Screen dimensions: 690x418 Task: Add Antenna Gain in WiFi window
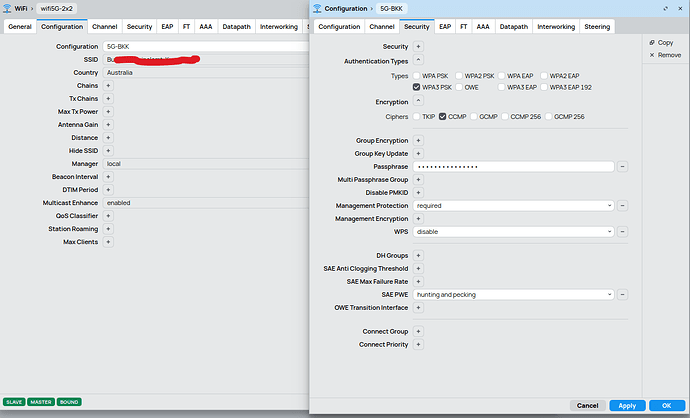click(x=108, y=125)
